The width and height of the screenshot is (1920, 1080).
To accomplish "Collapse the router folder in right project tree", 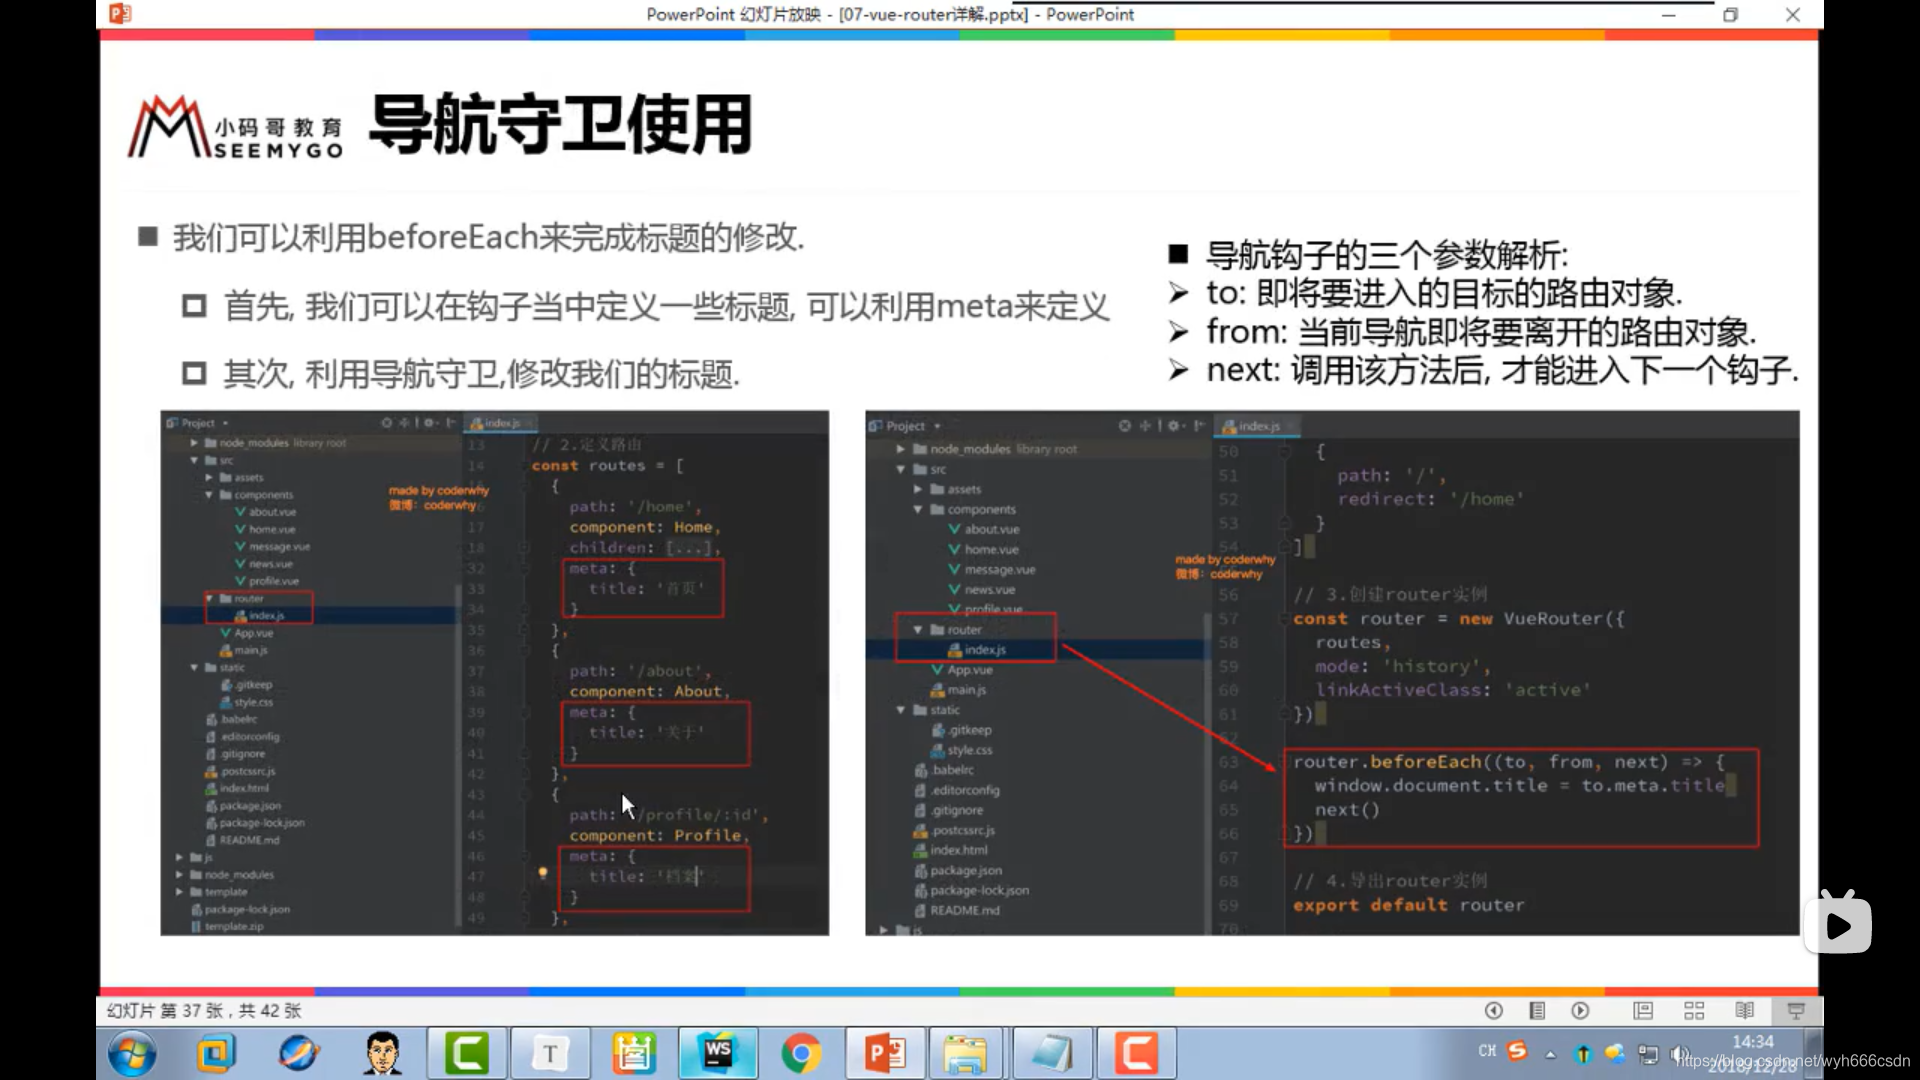I will coord(917,630).
